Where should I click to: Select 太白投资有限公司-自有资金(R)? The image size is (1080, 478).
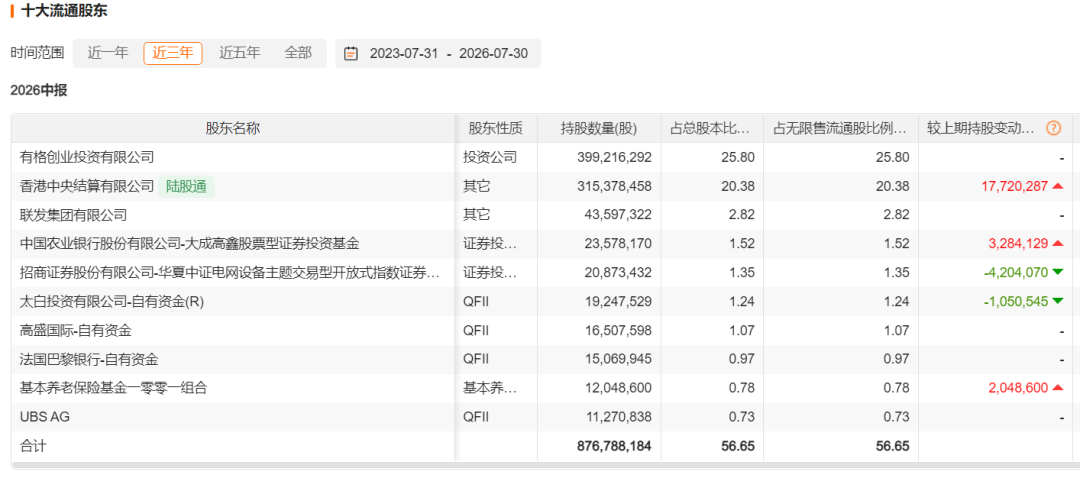(112, 301)
